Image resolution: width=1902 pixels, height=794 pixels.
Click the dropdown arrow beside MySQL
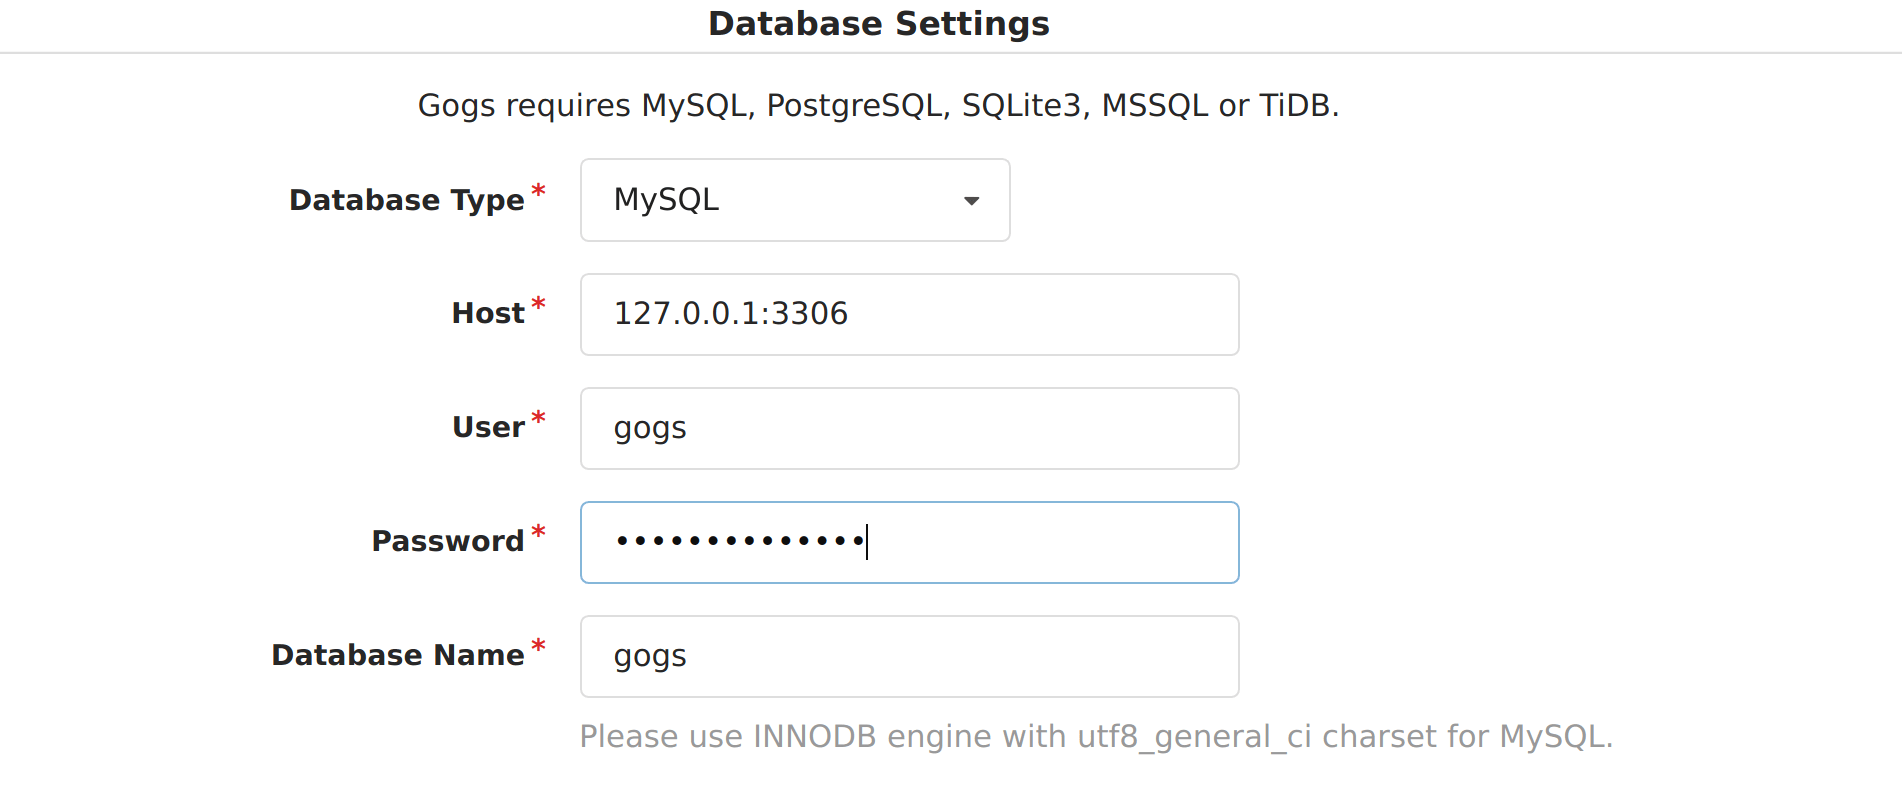click(970, 200)
